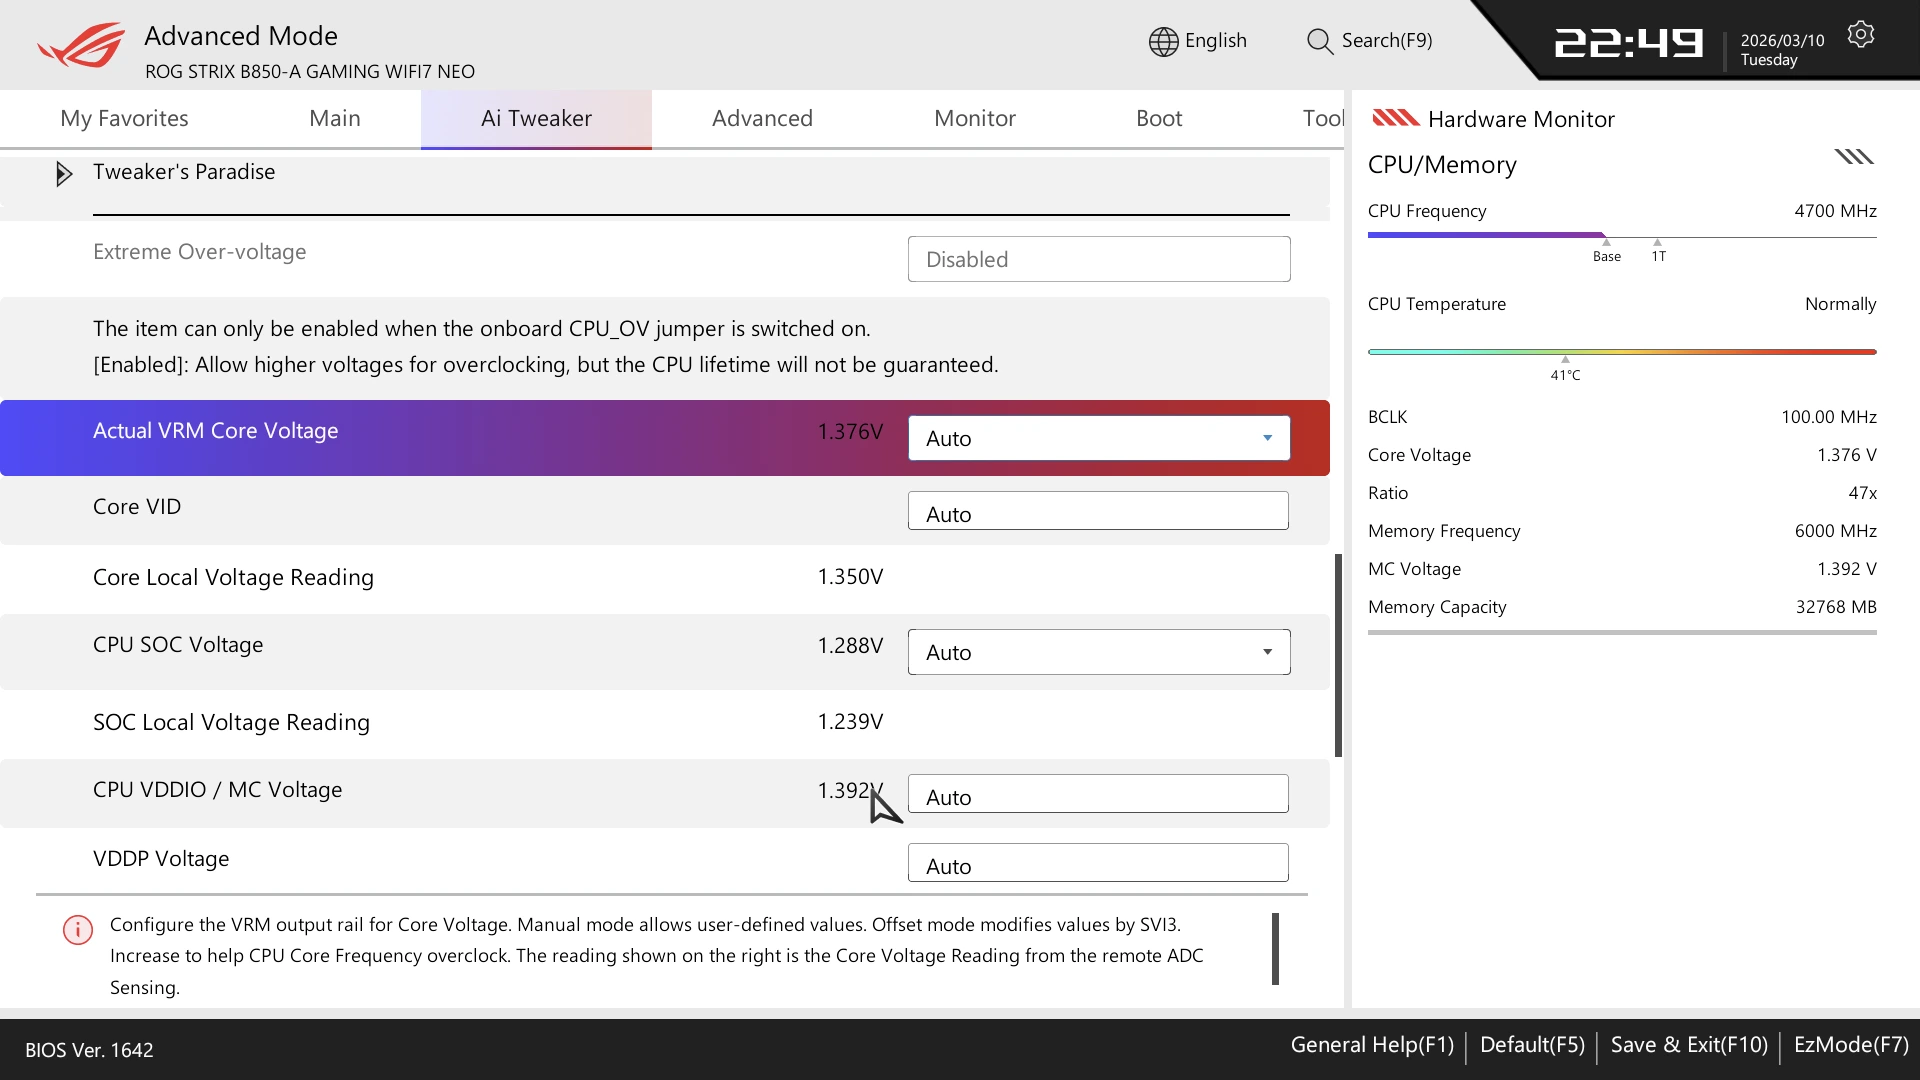Click the Search magnifier icon

point(1319,41)
